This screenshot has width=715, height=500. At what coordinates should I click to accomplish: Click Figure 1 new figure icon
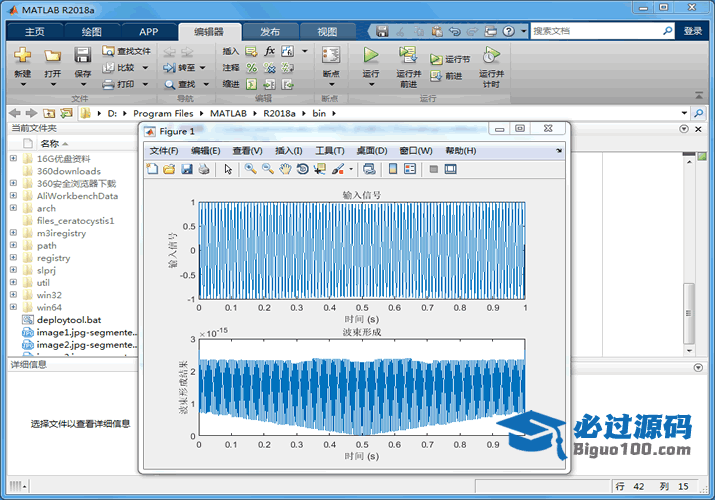tap(152, 169)
